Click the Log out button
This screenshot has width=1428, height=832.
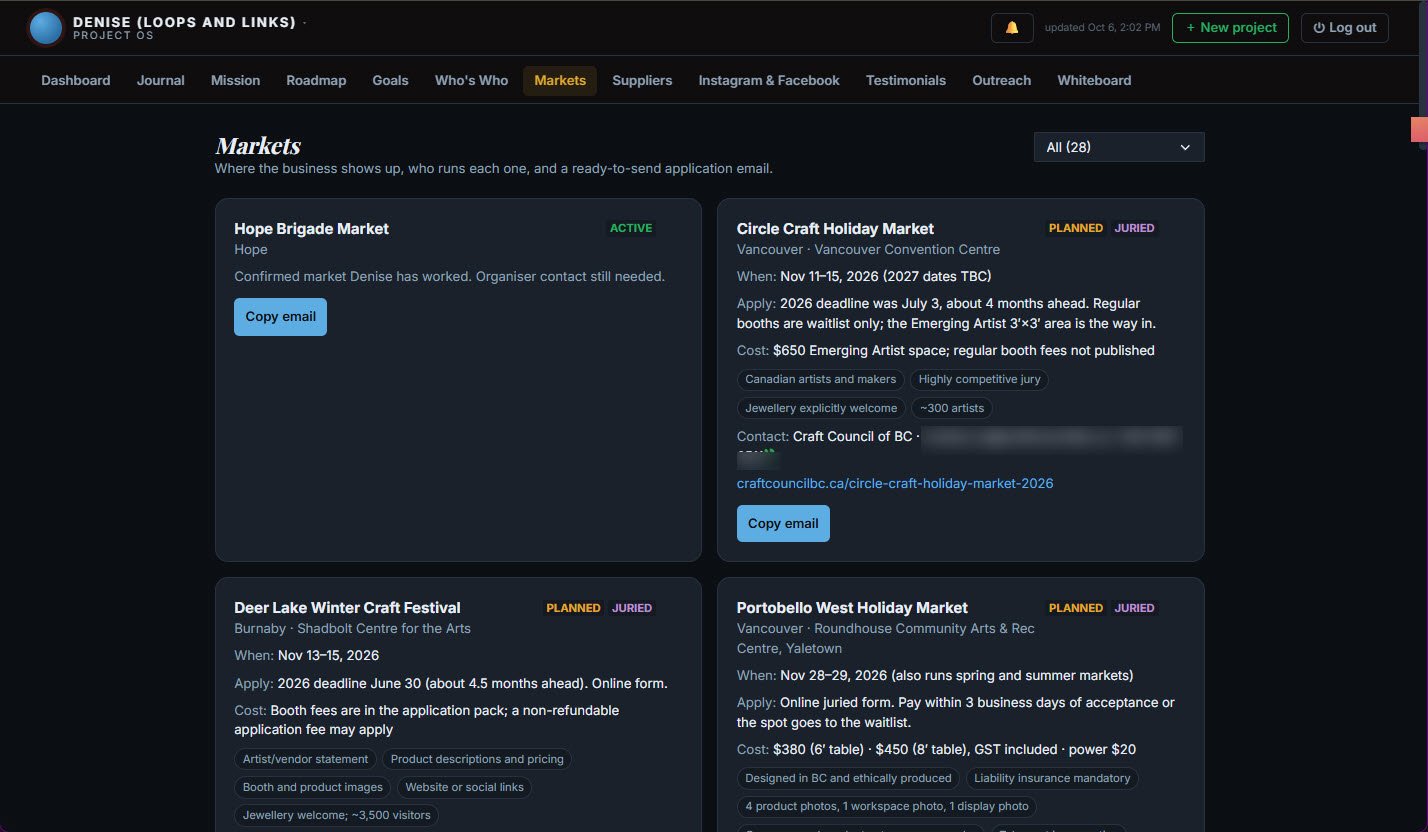(x=1345, y=28)
